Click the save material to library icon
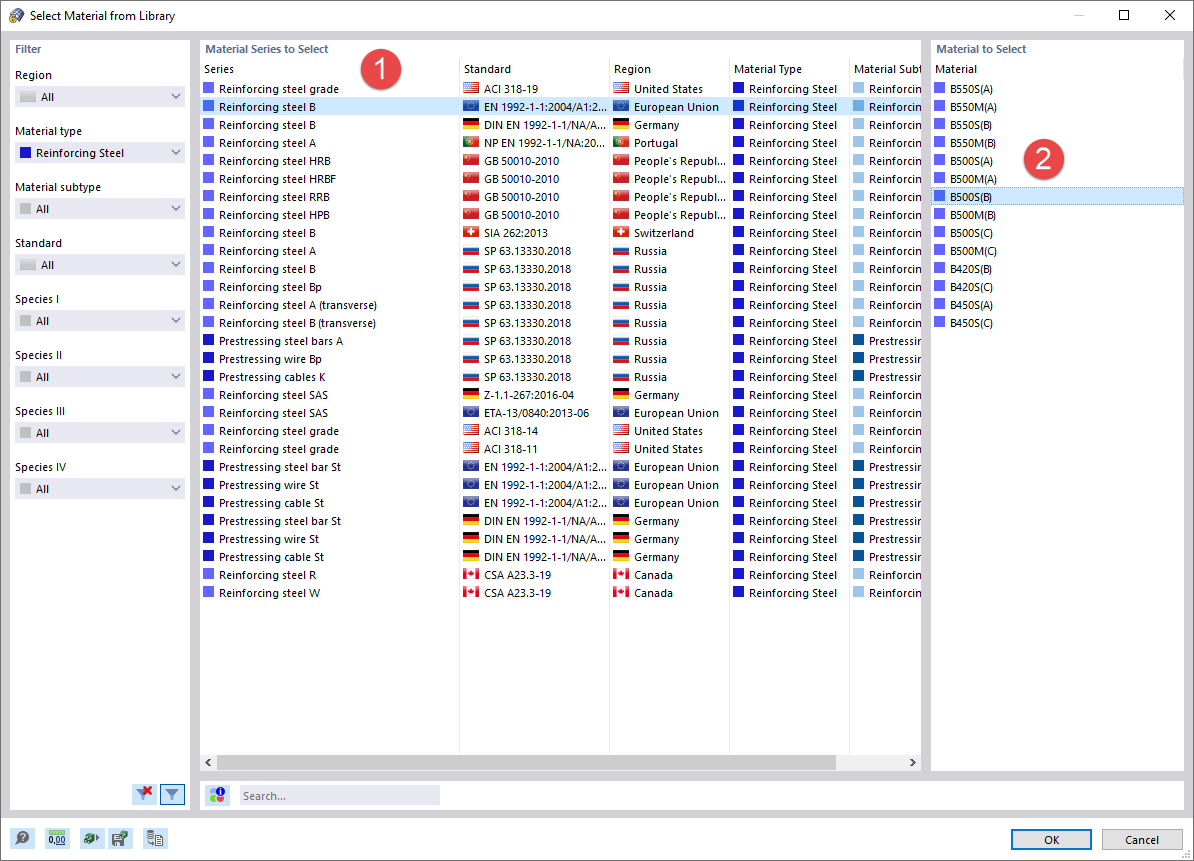This screenshot has width=1194, height=861. [x=120, y=838]
